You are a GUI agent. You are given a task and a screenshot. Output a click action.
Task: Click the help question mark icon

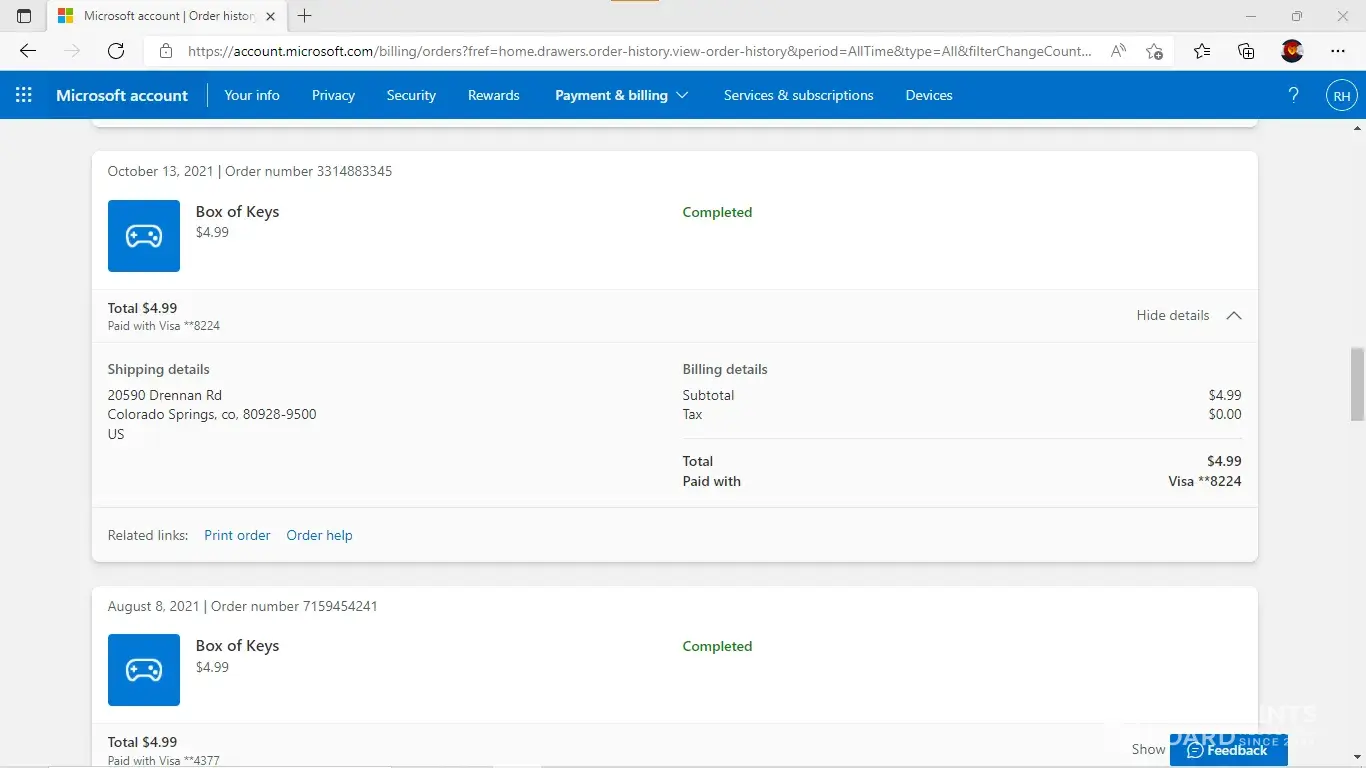click(x=1293, y=95)
